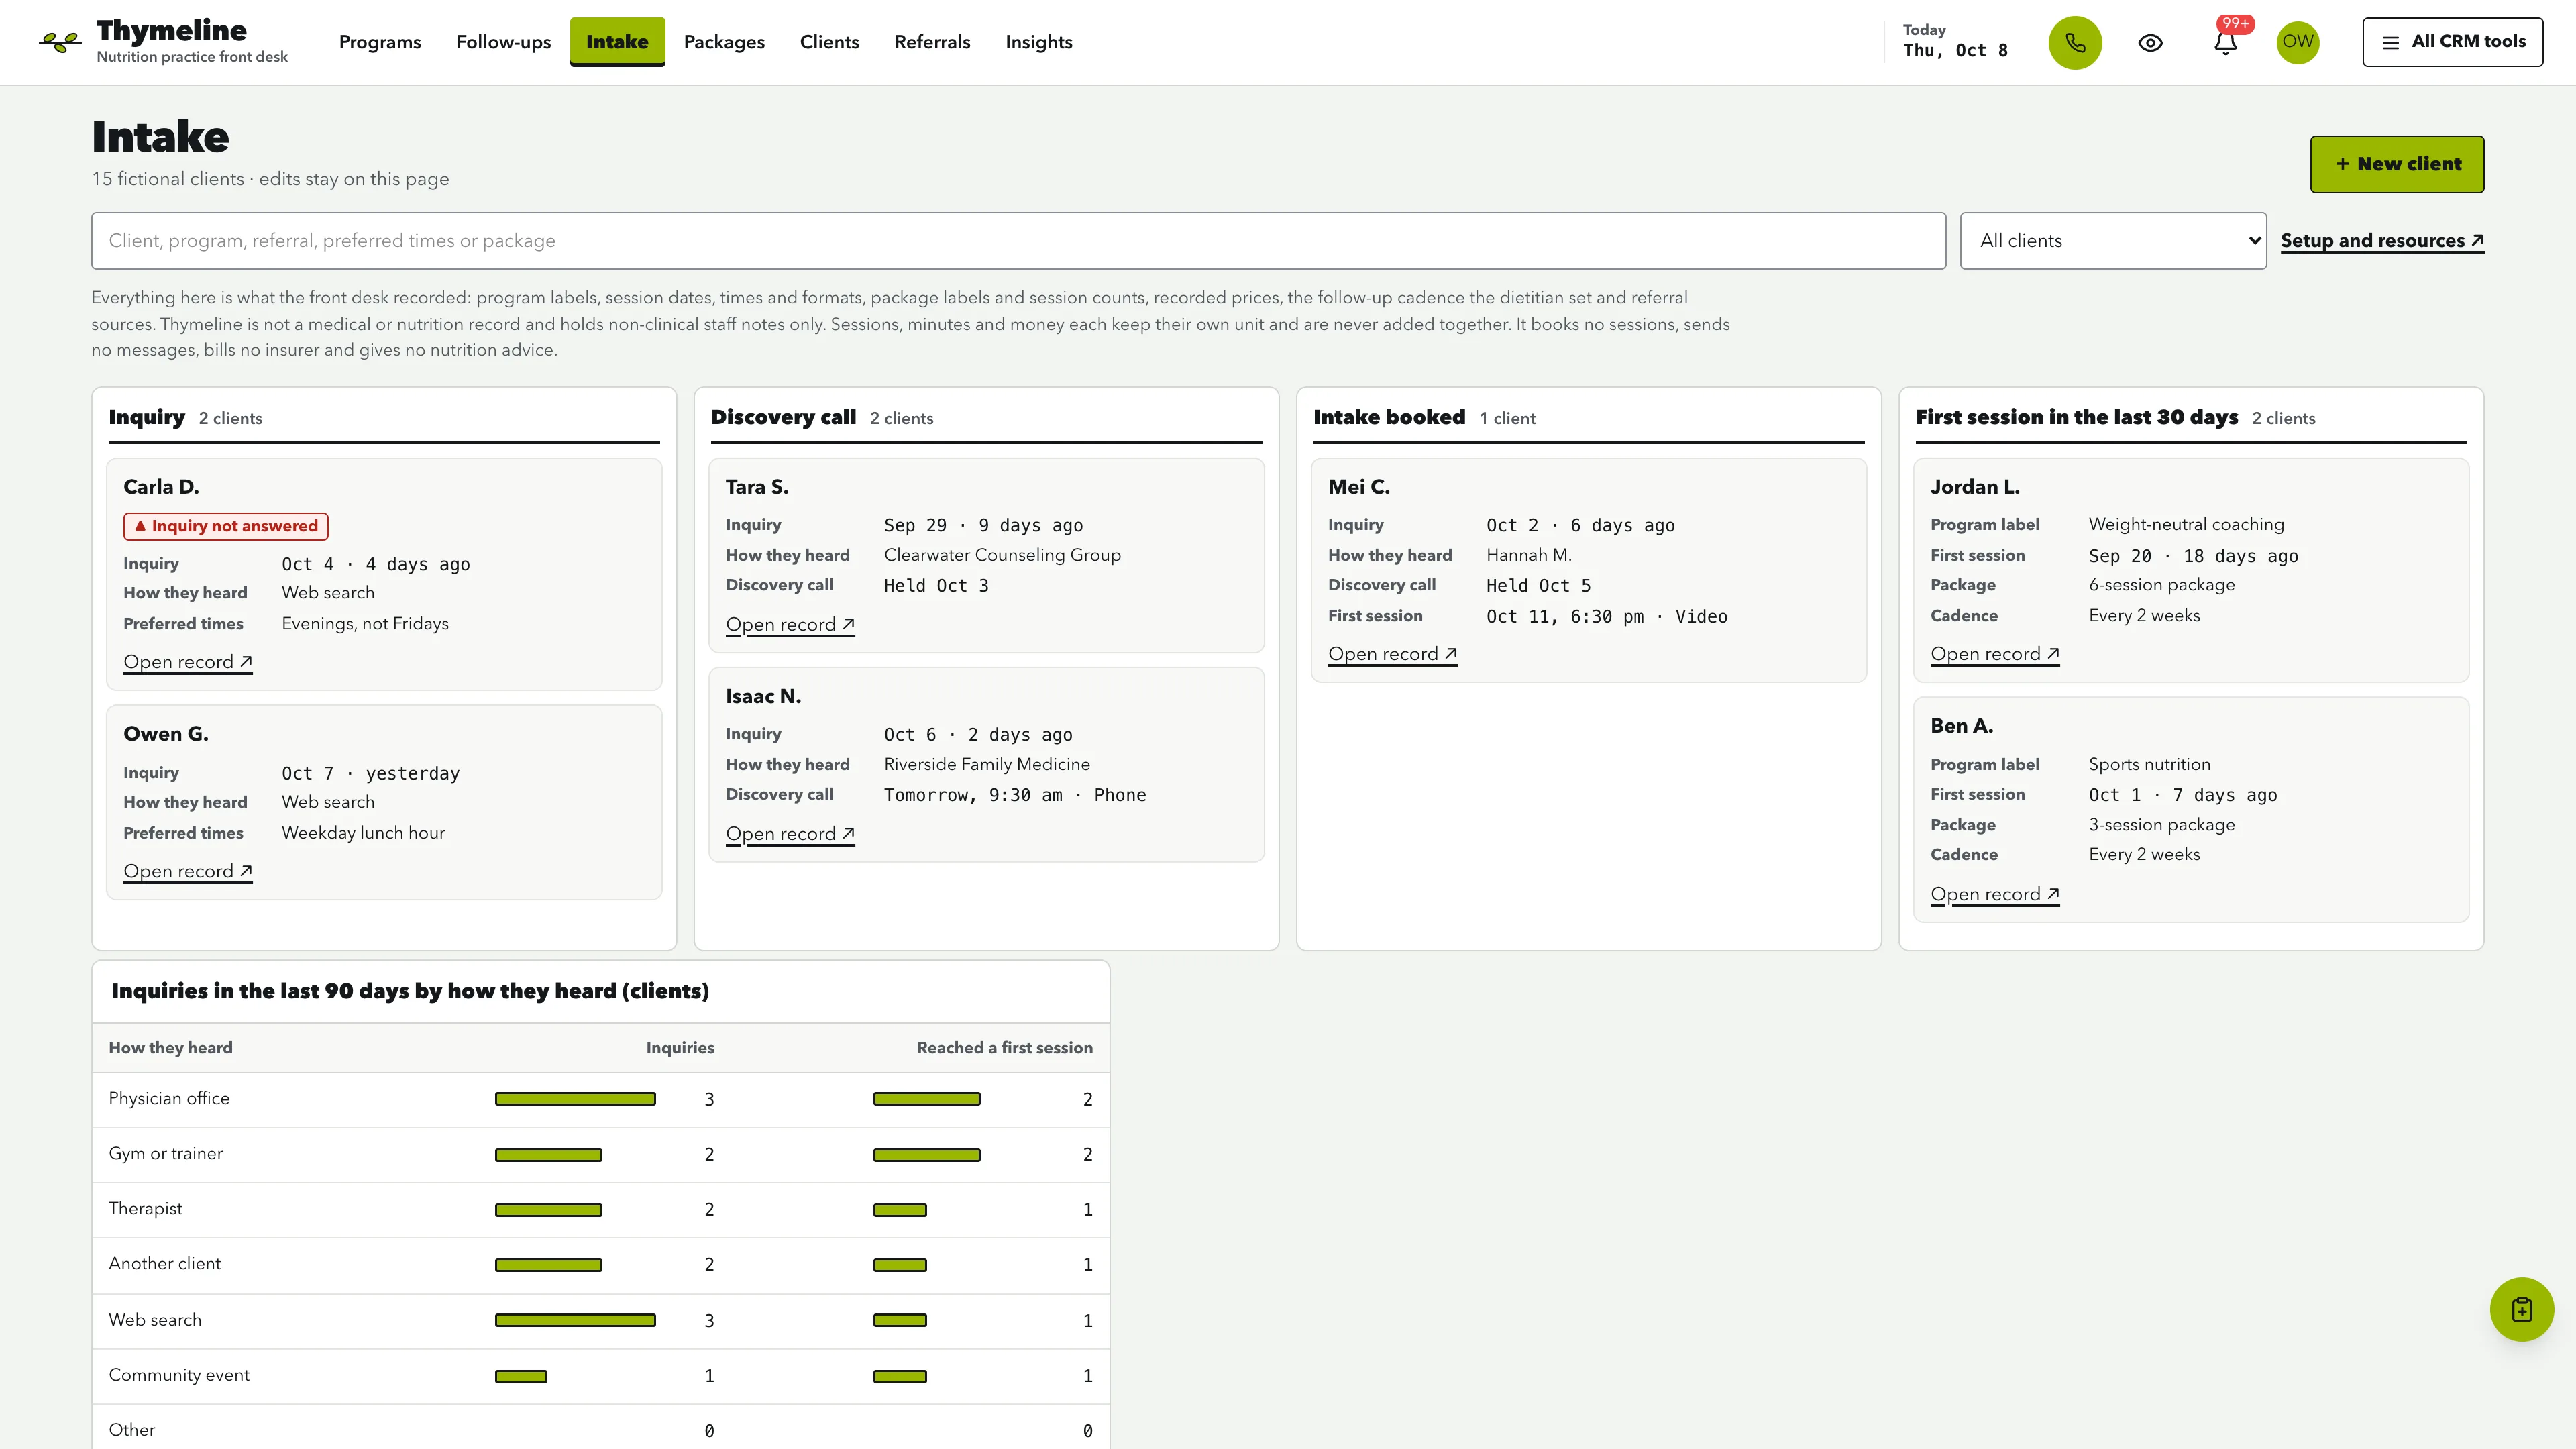Screen dimensions: 2576x1449
Task: Open record for Jordan L.
Action: [1995, 654]
